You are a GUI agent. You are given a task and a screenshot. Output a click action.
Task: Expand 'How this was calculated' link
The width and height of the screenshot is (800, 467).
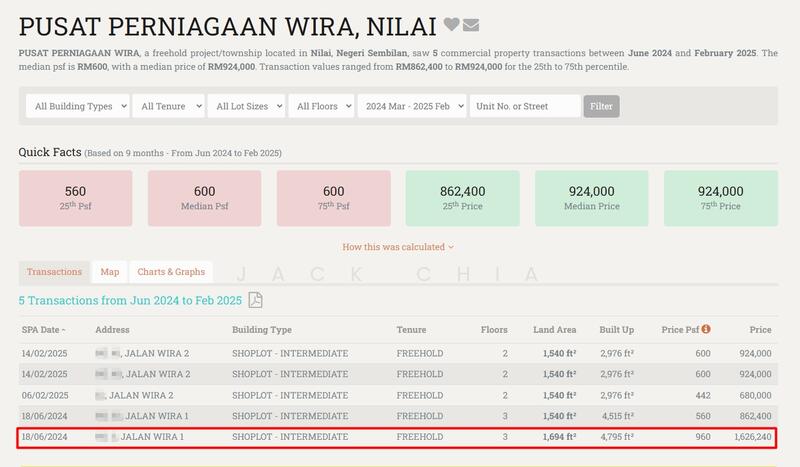(398, 246)
